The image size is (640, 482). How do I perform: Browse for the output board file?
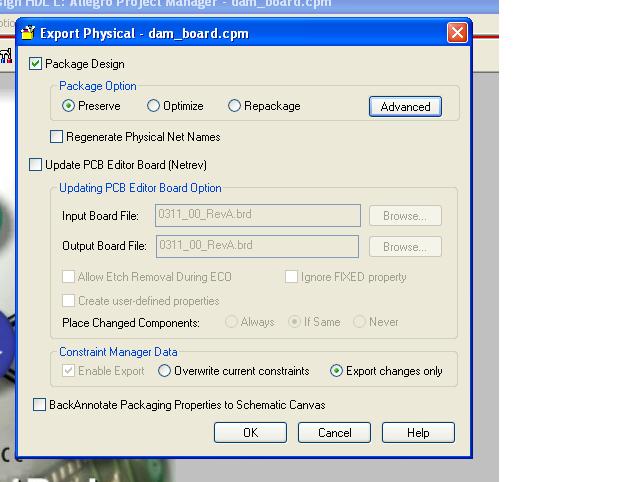click(x=405, y=246)
